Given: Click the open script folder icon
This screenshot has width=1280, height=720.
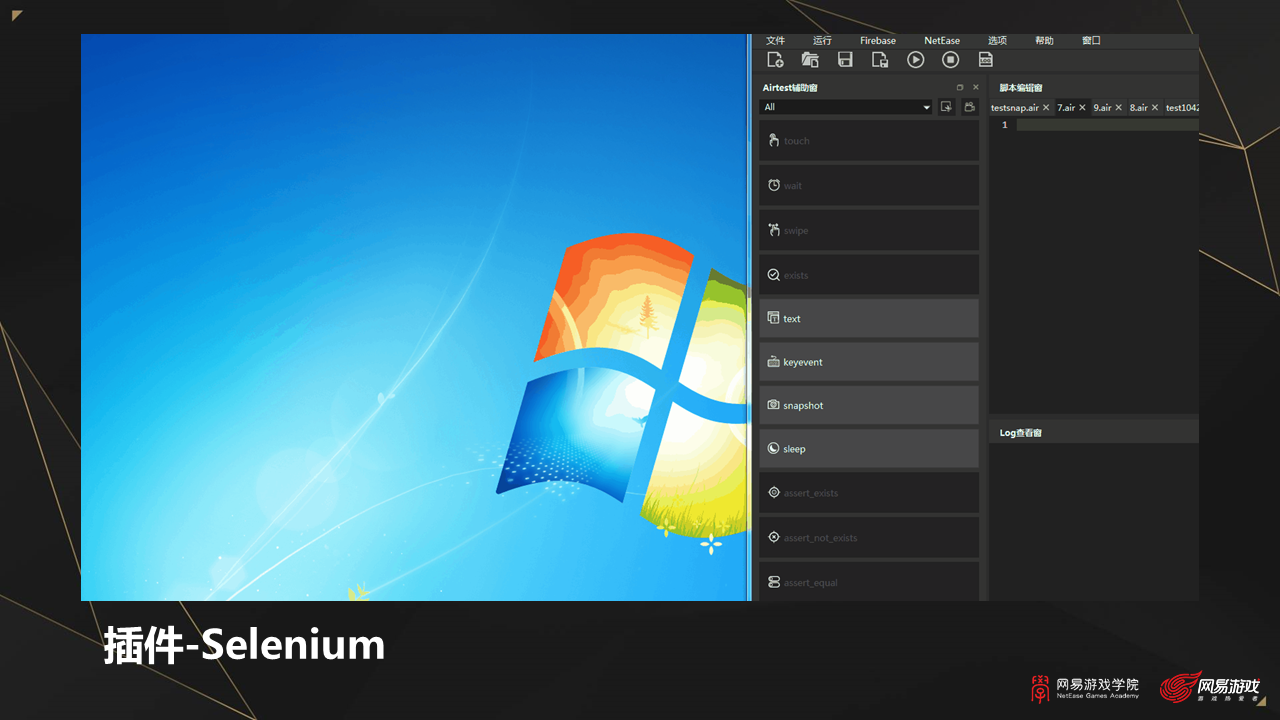Looking at the screenshot, I should (x=810, y=60).
